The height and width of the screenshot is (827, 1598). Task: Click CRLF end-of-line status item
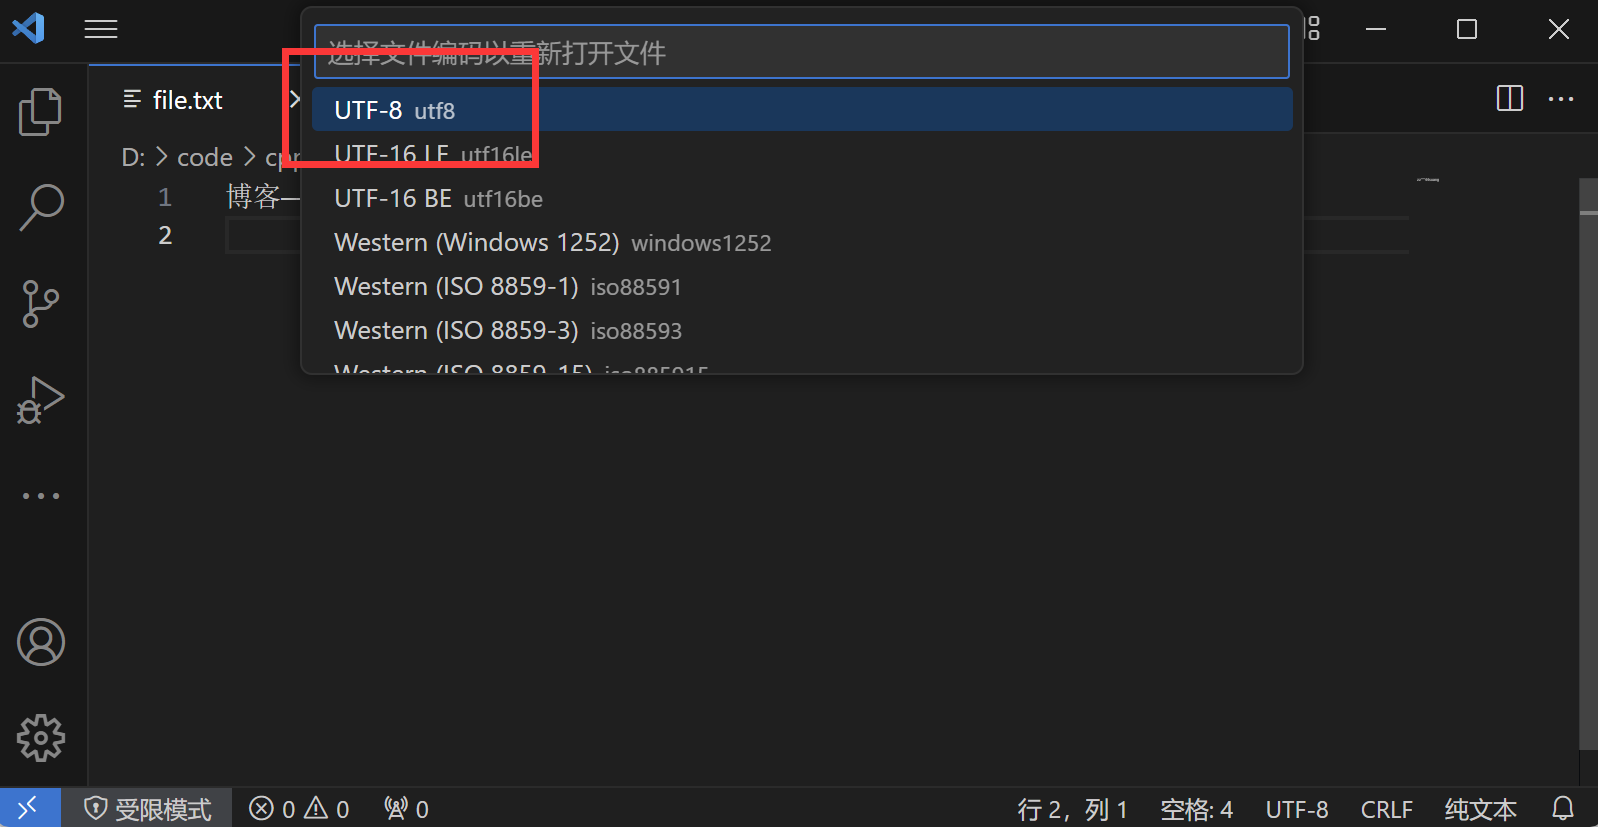(1386, 809)
